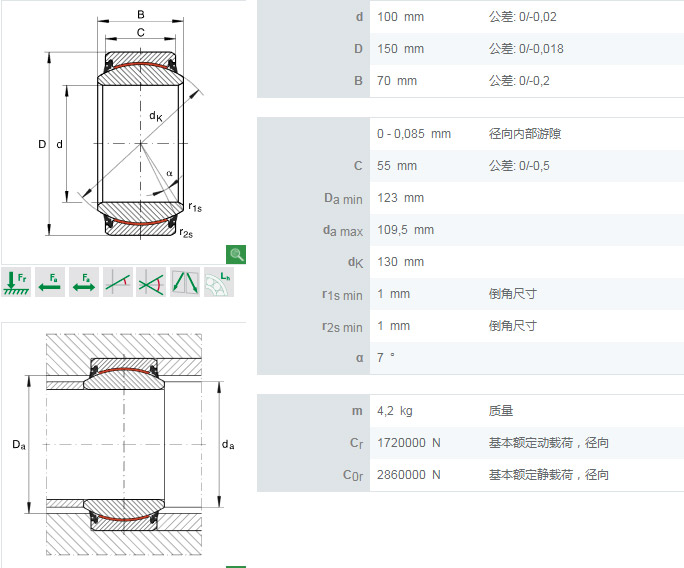Click the α value 7 °
The image size is (684, 568).
click(386, 358)
